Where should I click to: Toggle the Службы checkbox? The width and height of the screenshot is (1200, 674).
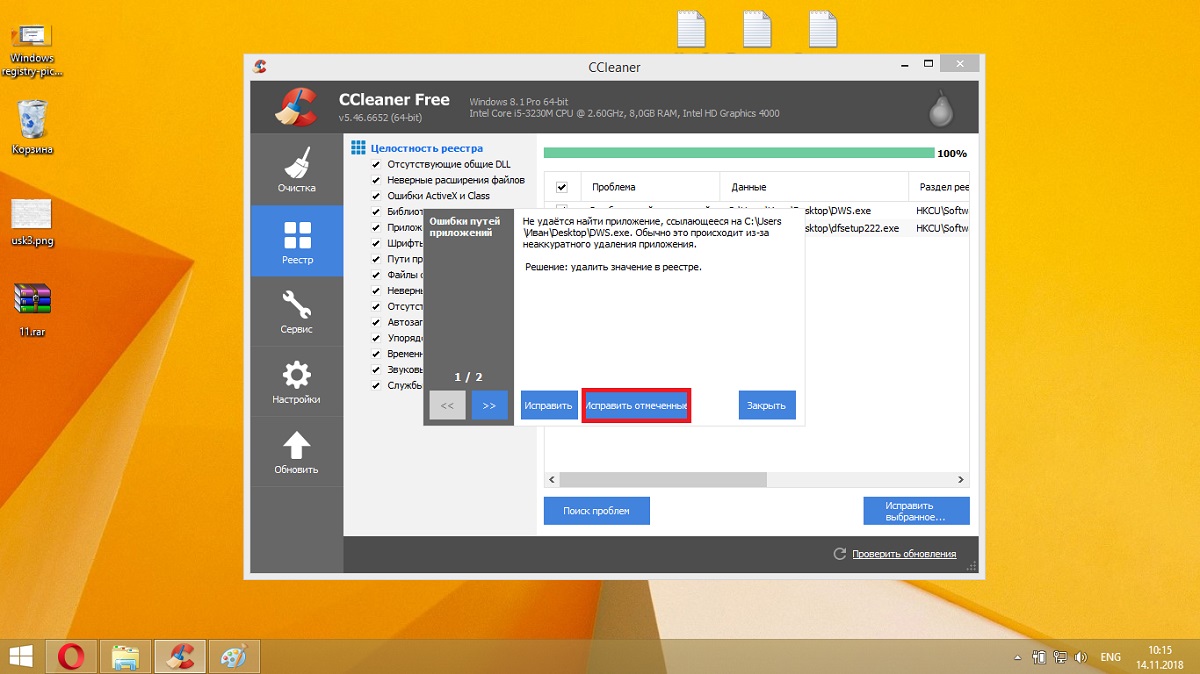point(376,385)
